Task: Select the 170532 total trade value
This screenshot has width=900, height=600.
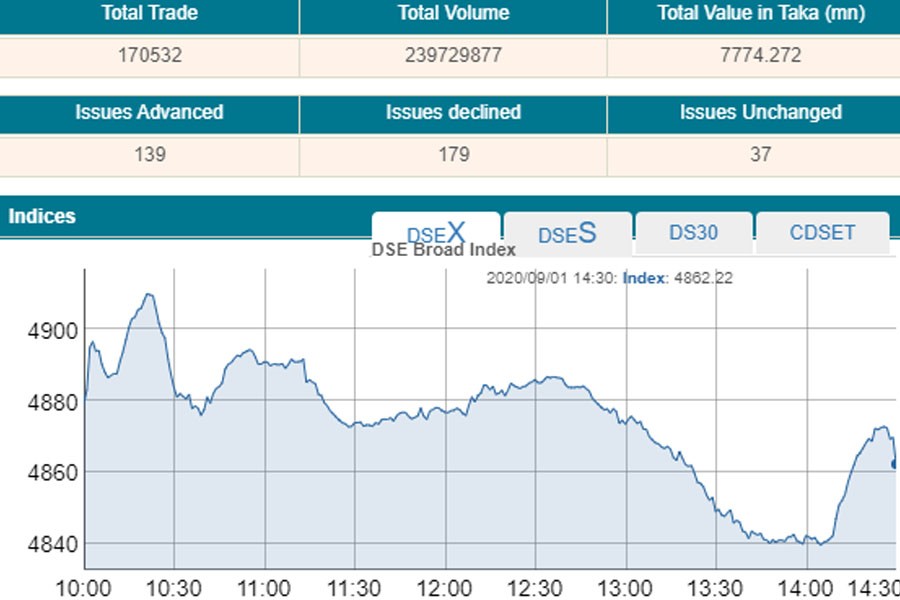Action: 149,56
